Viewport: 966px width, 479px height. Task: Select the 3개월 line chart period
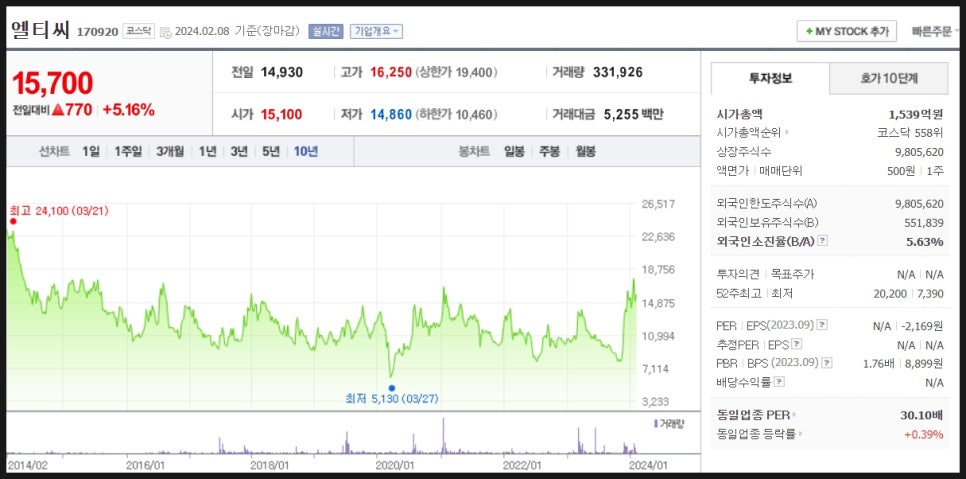(x=170, y=151)
